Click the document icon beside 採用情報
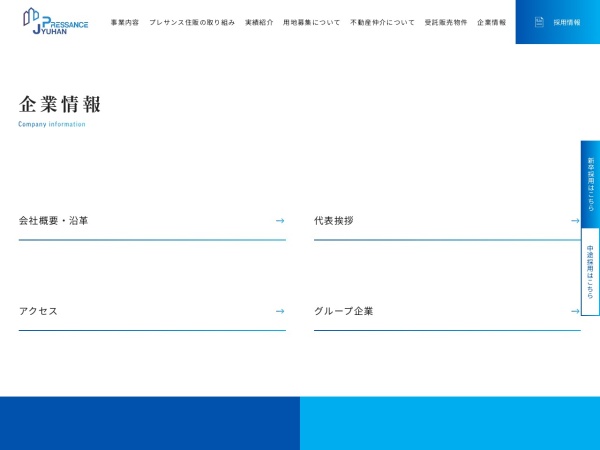 [539, 22]
